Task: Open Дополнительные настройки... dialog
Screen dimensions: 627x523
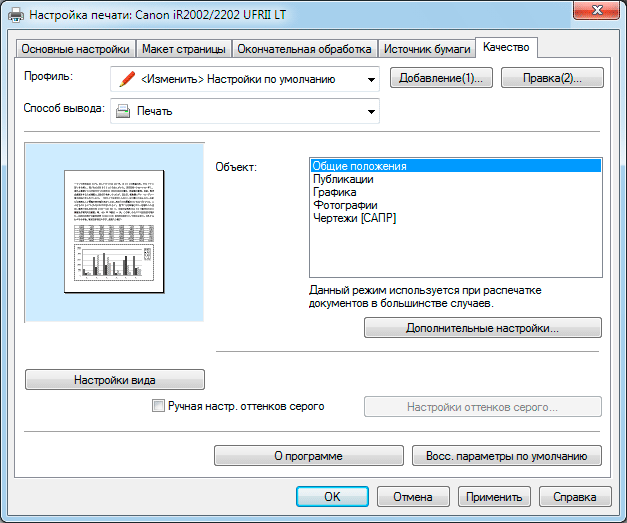Action: pos(483,328)
